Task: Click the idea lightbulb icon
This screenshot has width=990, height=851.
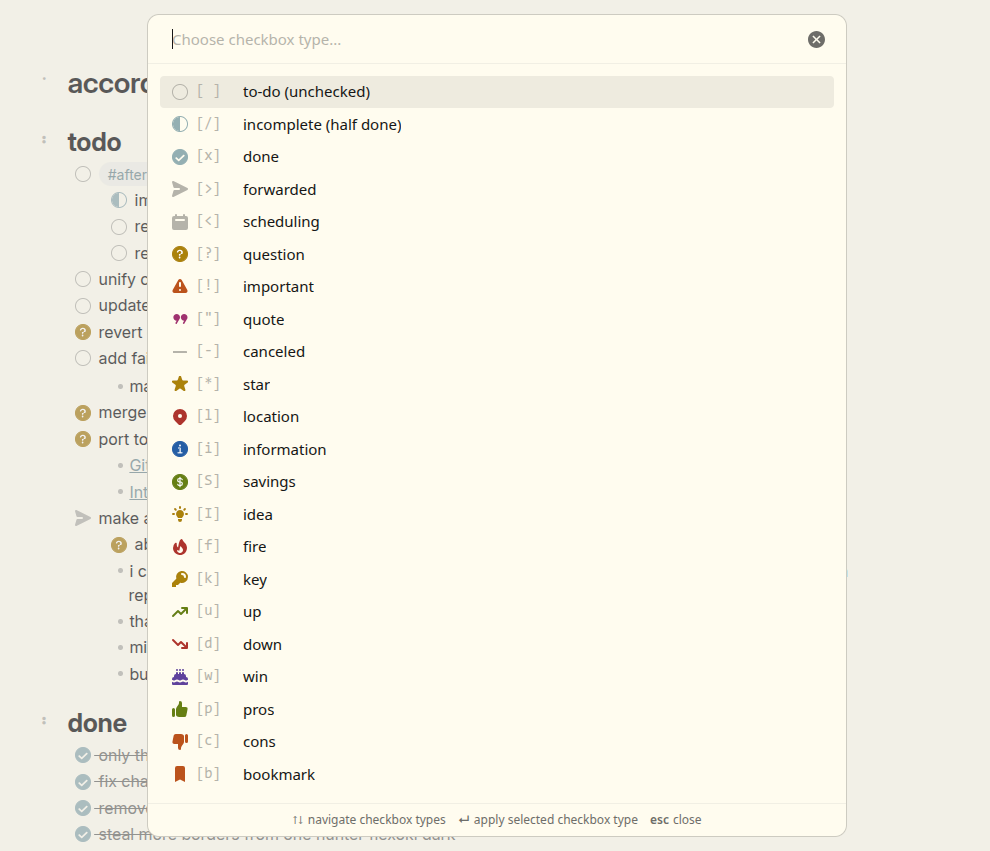Action: (180, 514)
